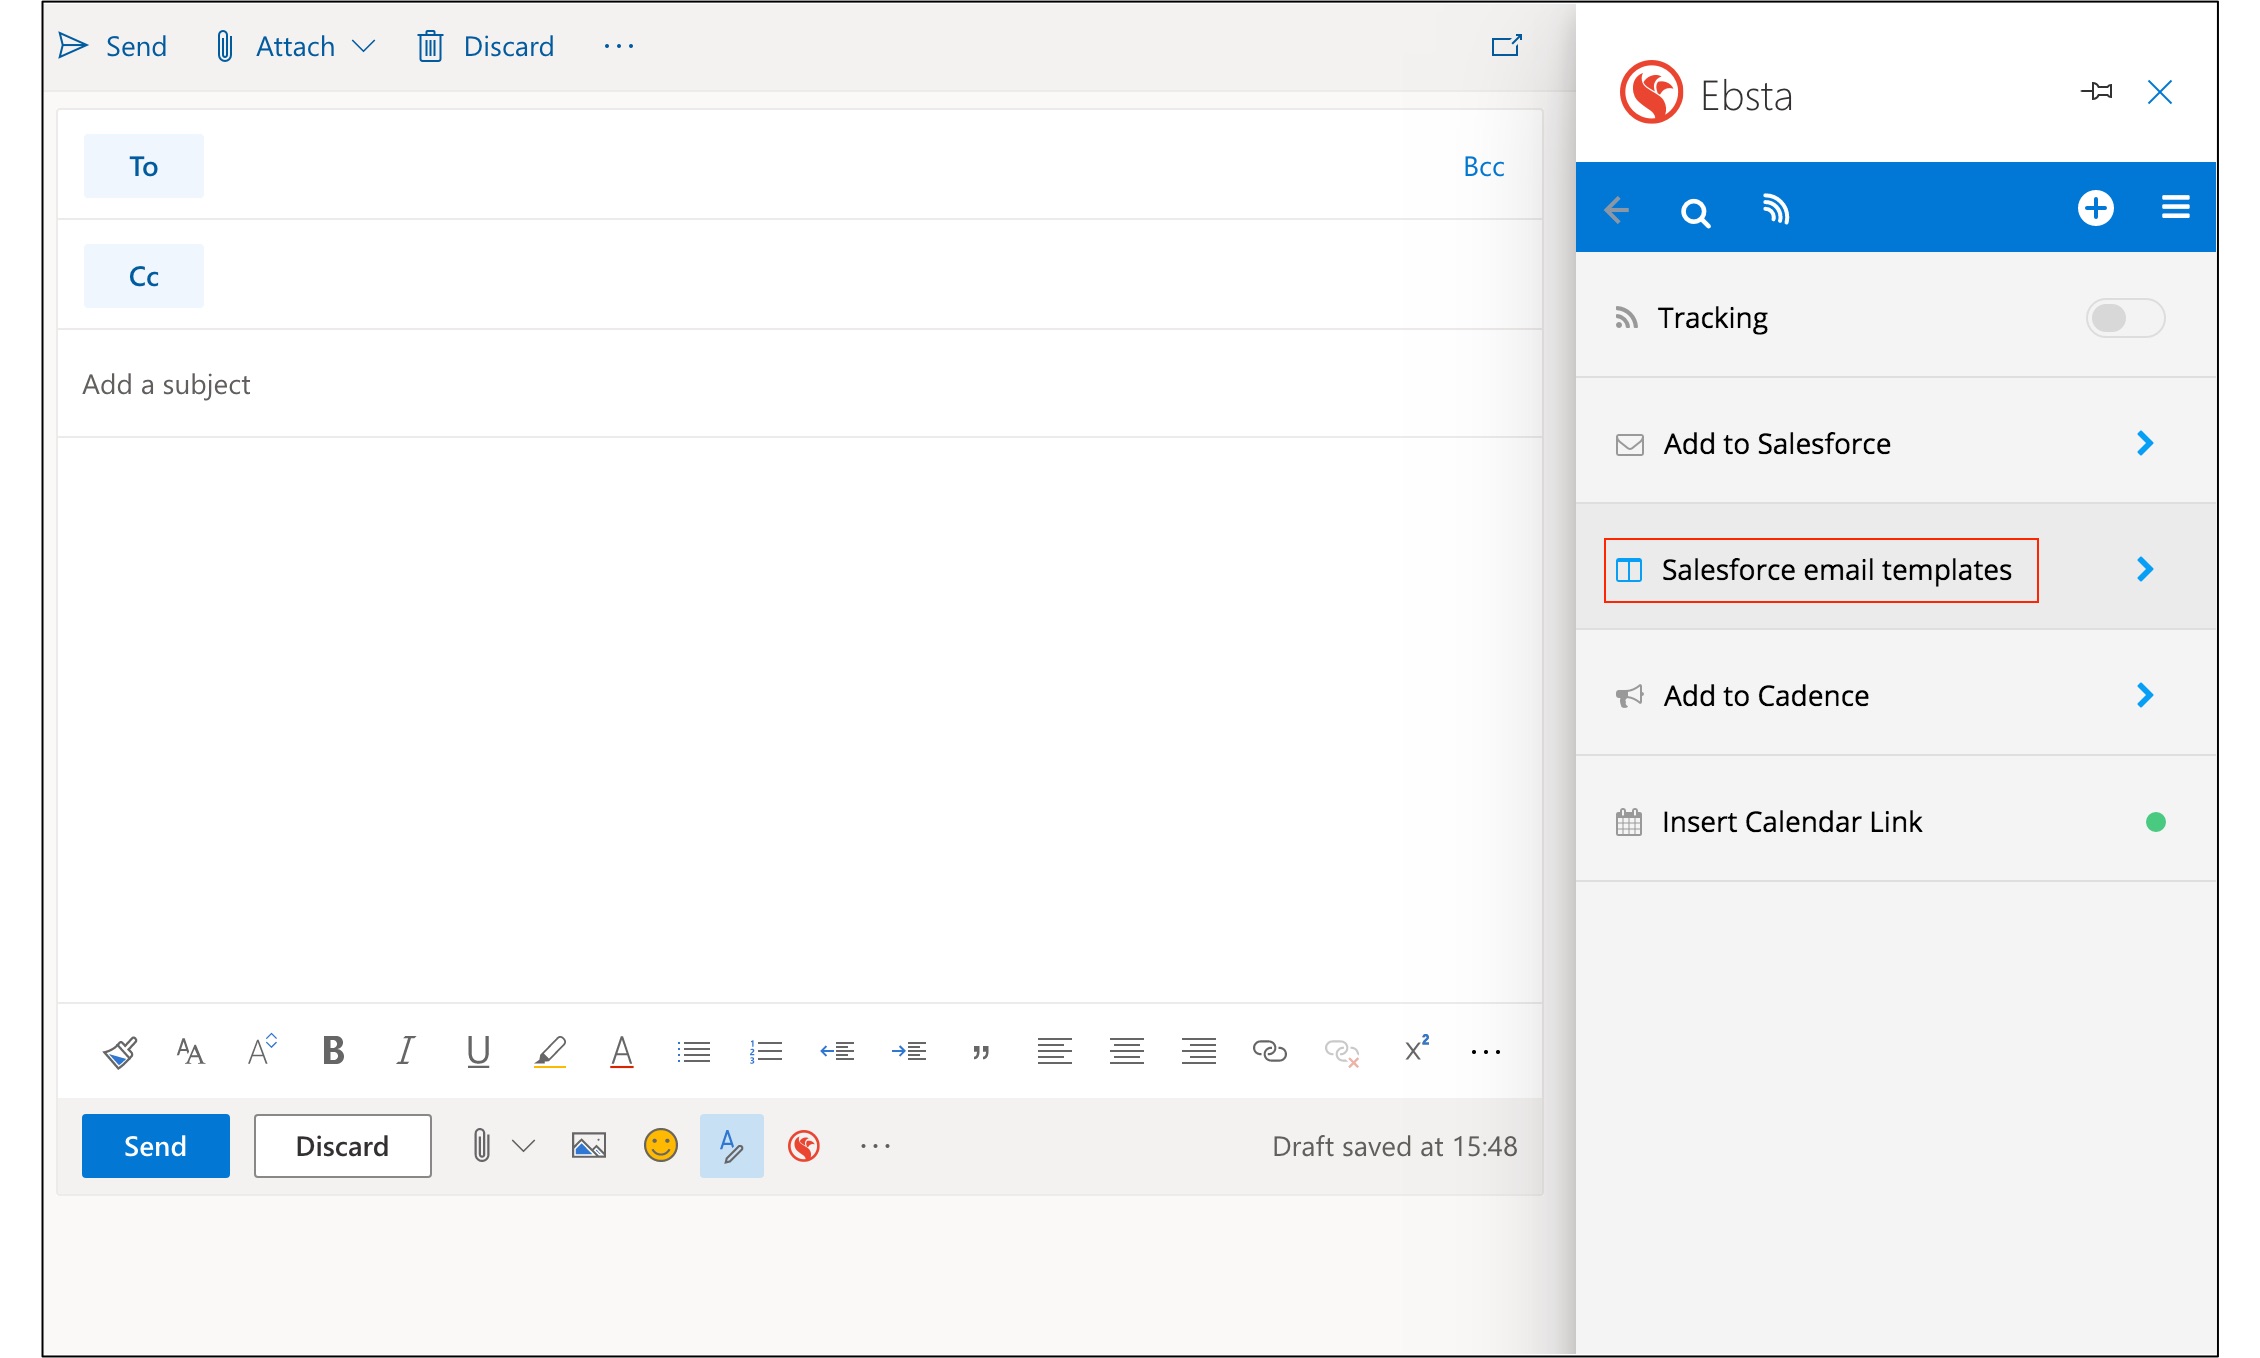Screen dimensions: 2260x1358
Task: Open the font color picker
Action: pos(621,1051)
